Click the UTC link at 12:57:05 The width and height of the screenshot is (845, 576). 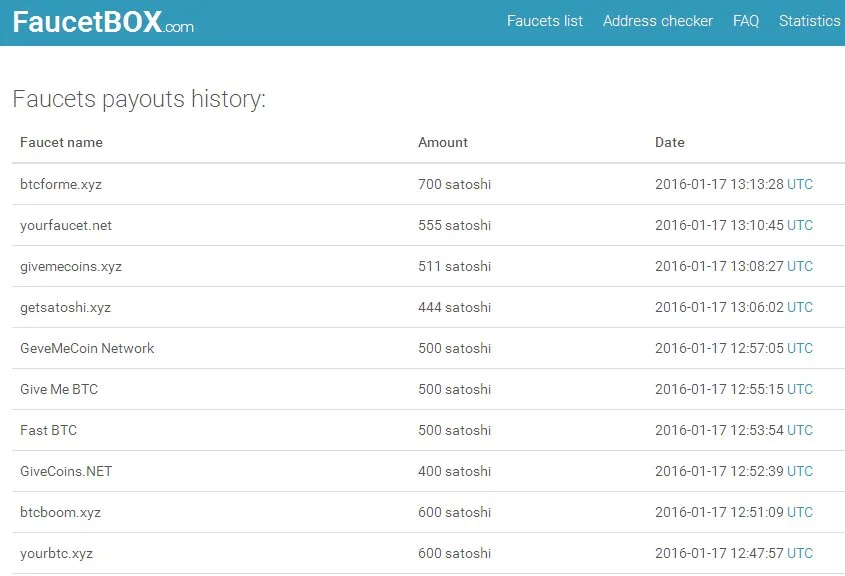click(x=800, y=348)
